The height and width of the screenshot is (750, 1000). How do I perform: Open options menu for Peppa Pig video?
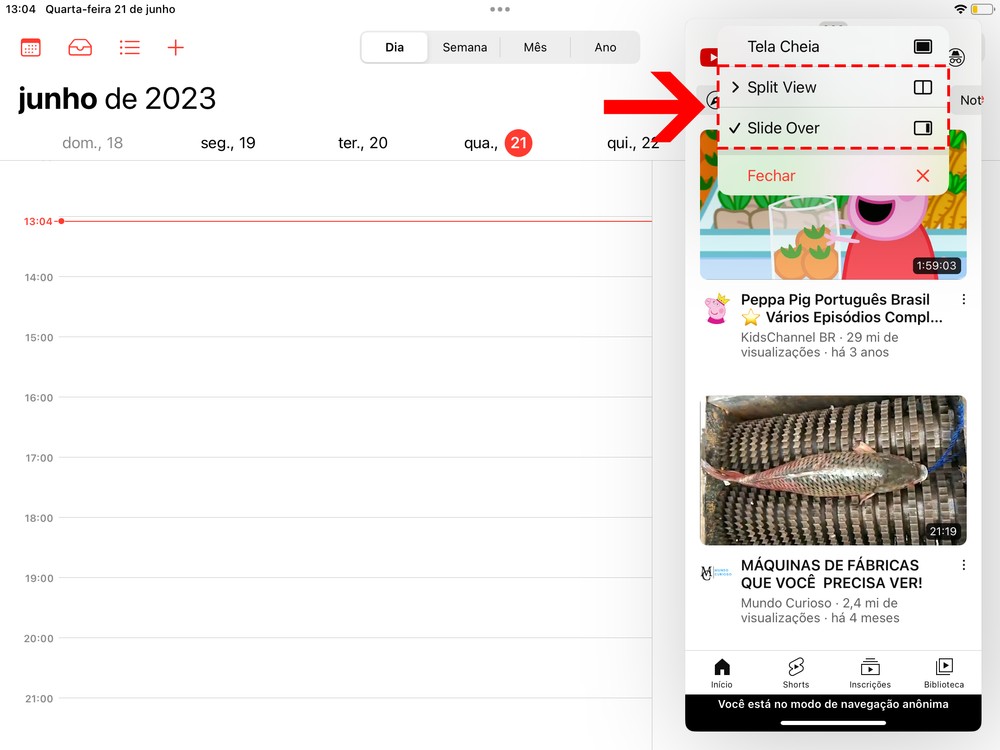coord(964,300)
